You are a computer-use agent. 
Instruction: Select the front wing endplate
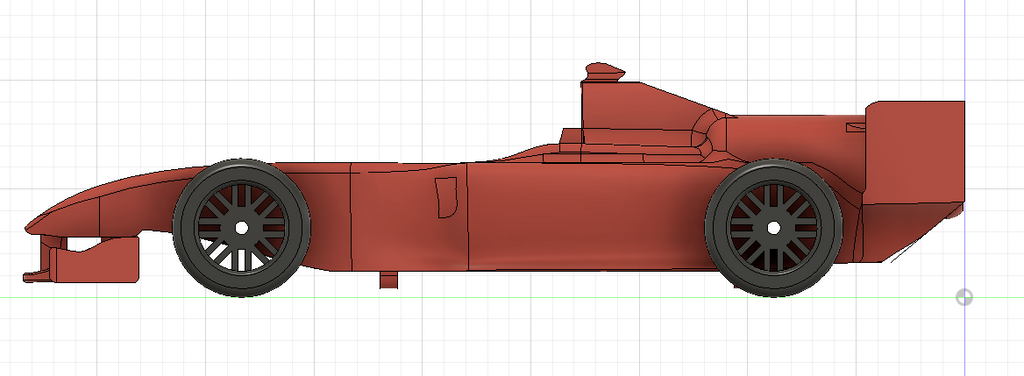pyautogui.click(x=94, y=260)
